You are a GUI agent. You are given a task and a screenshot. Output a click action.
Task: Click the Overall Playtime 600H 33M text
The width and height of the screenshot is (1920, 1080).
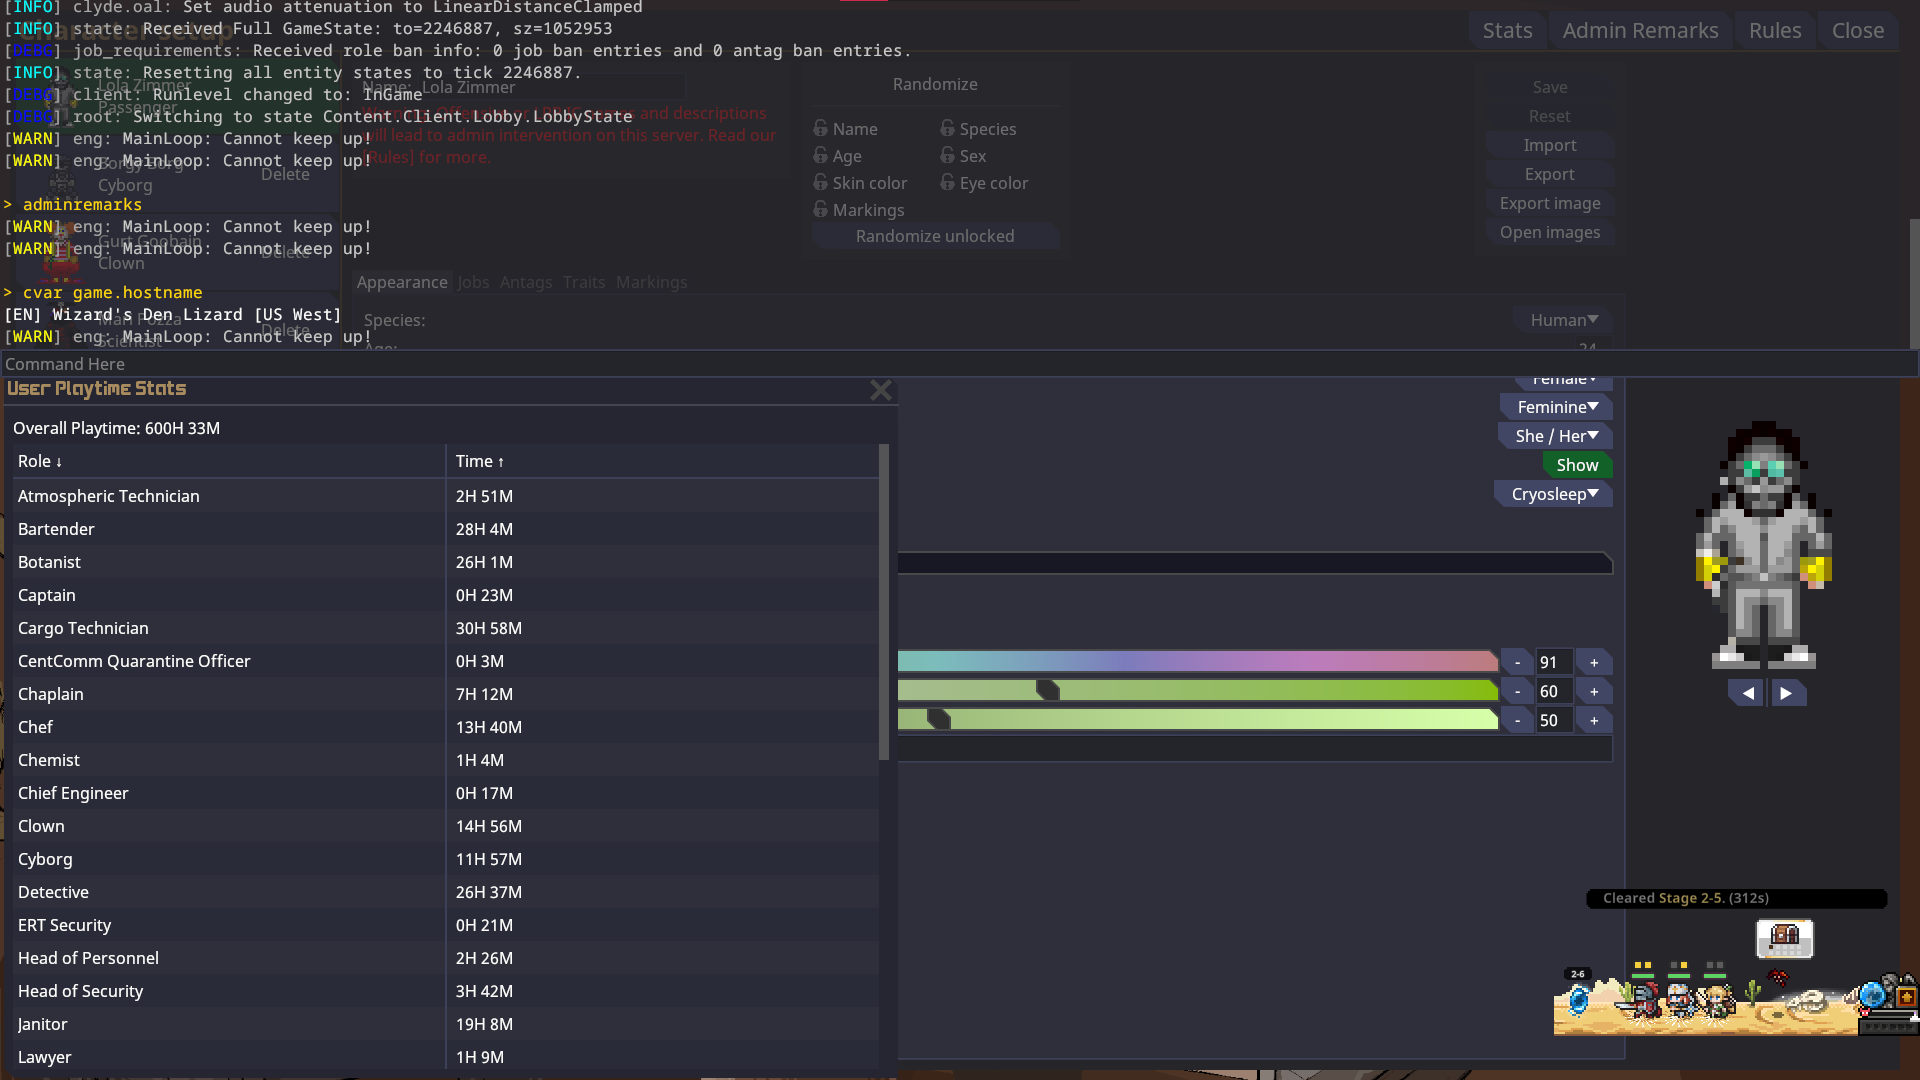[x=116, y=428]
